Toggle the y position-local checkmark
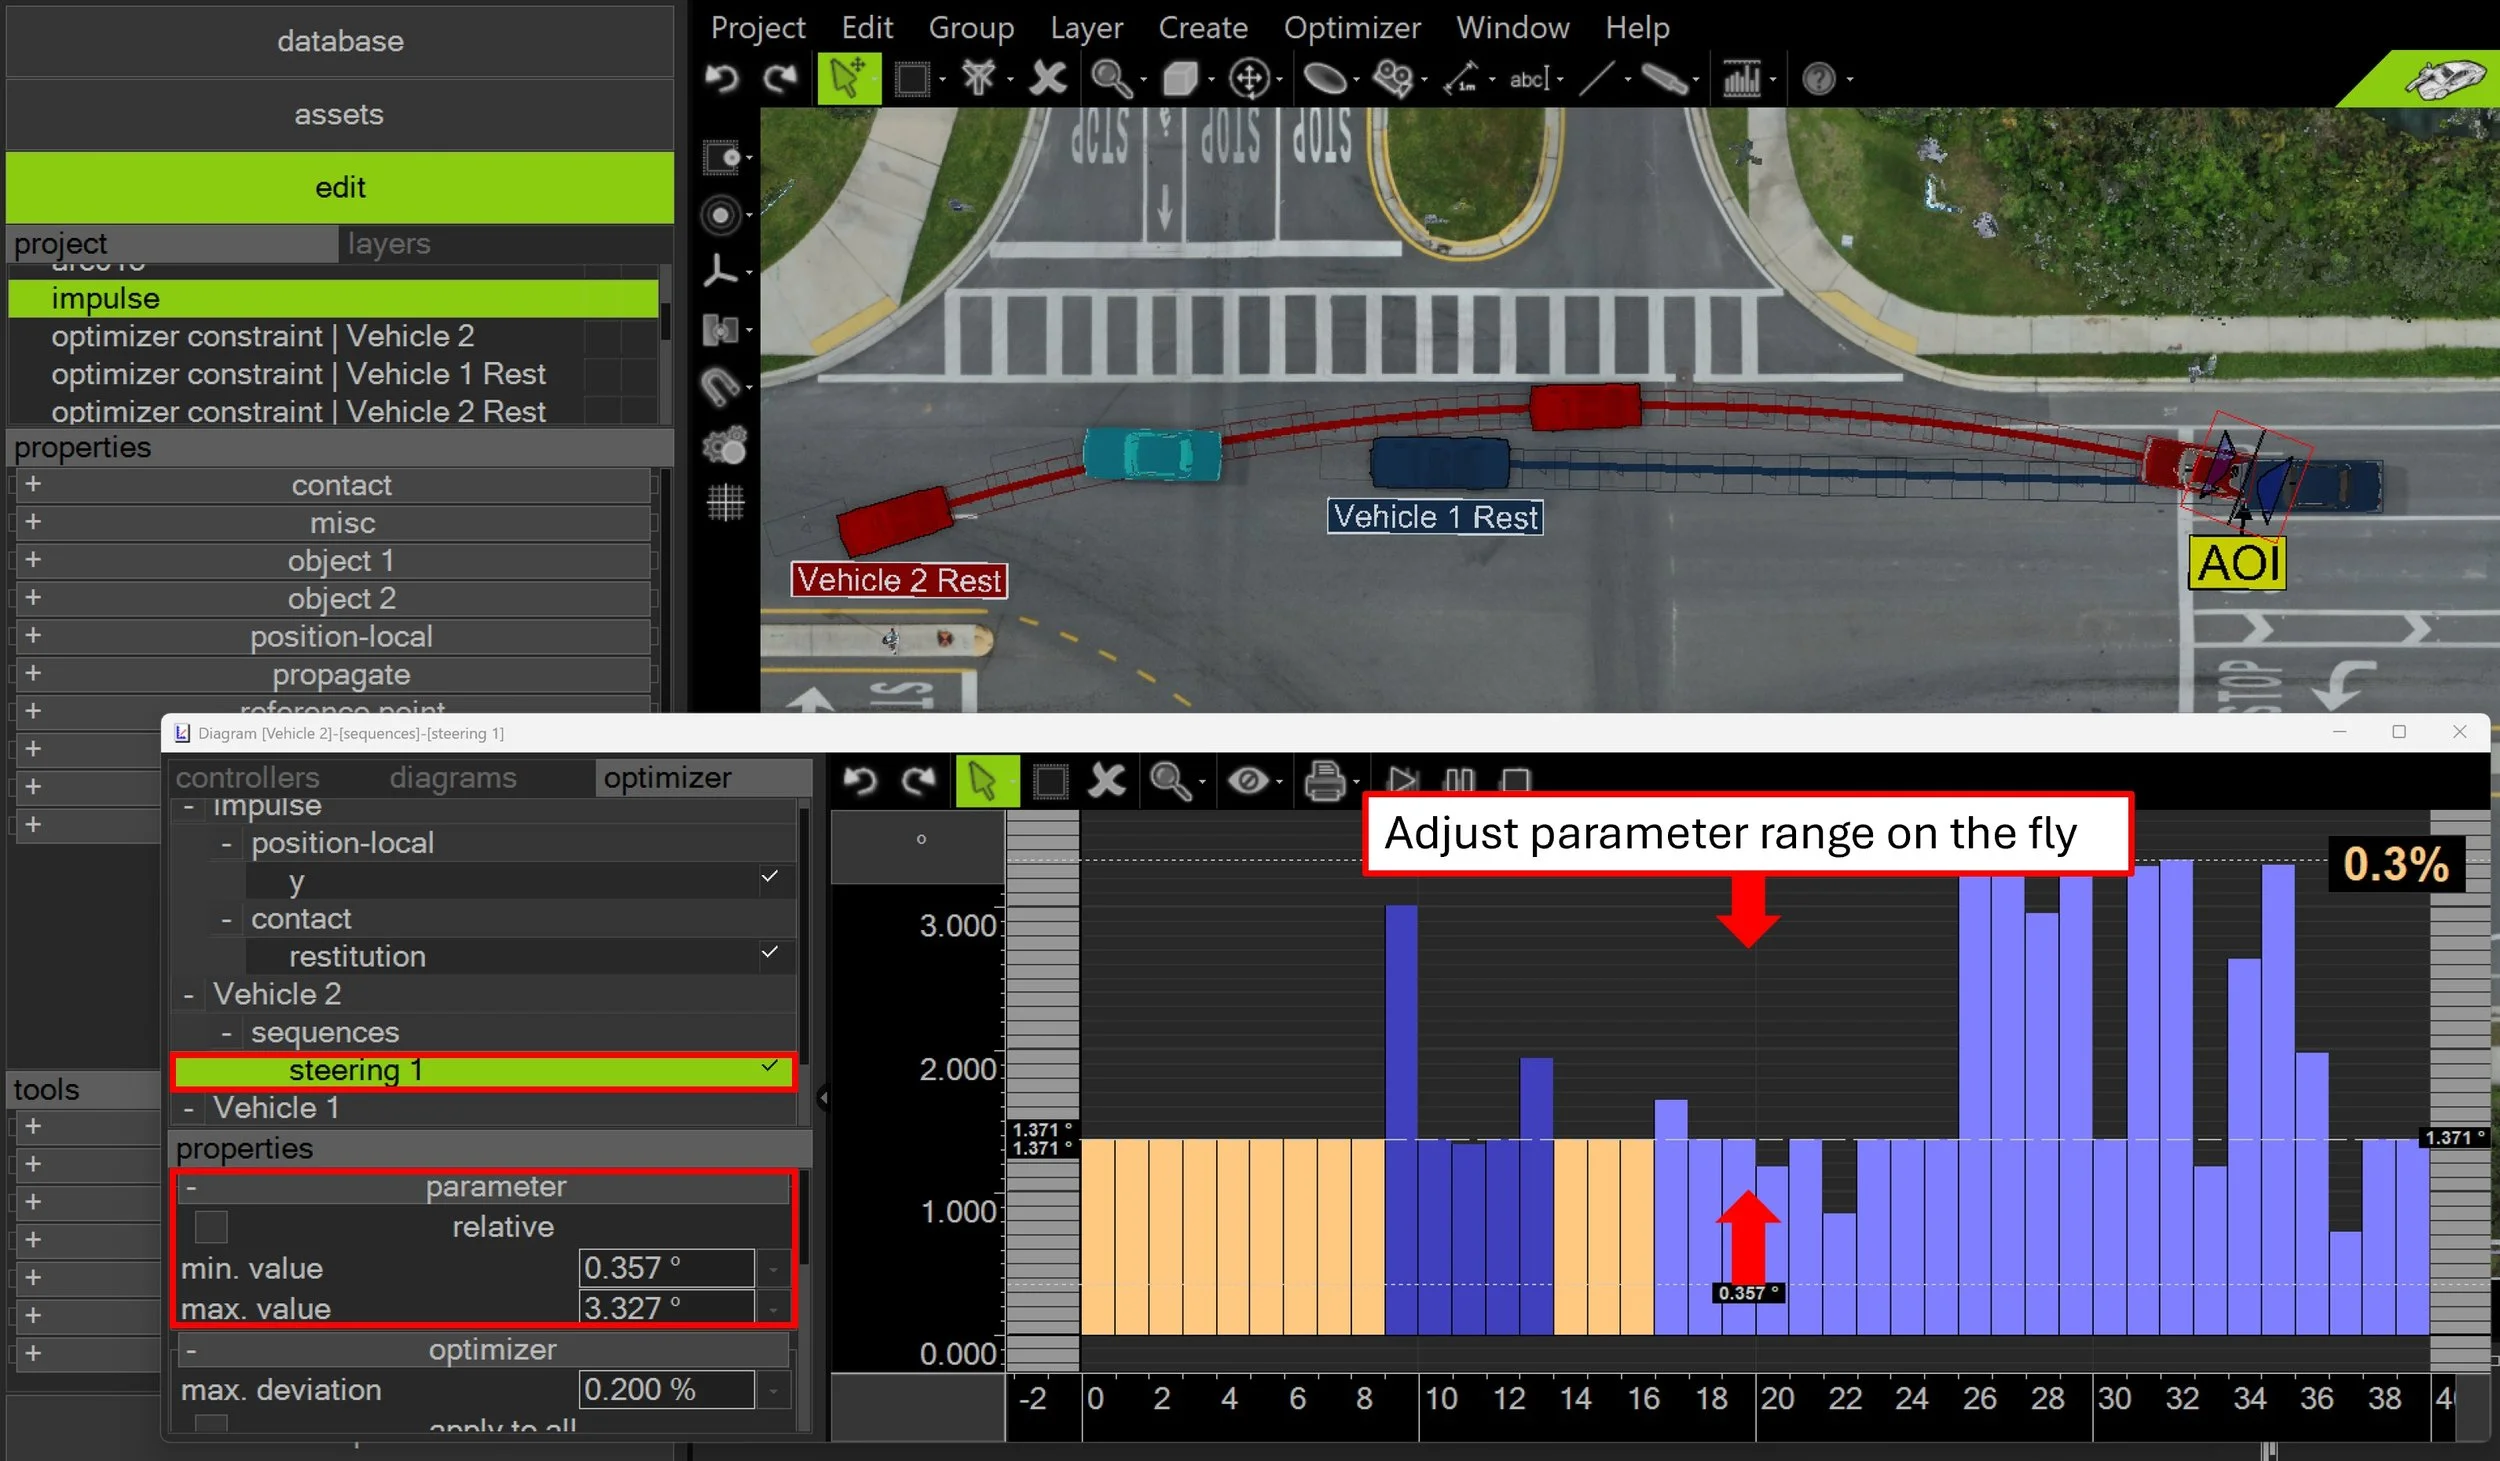This screenshot has width=2500, height=1461. (769, 877)
